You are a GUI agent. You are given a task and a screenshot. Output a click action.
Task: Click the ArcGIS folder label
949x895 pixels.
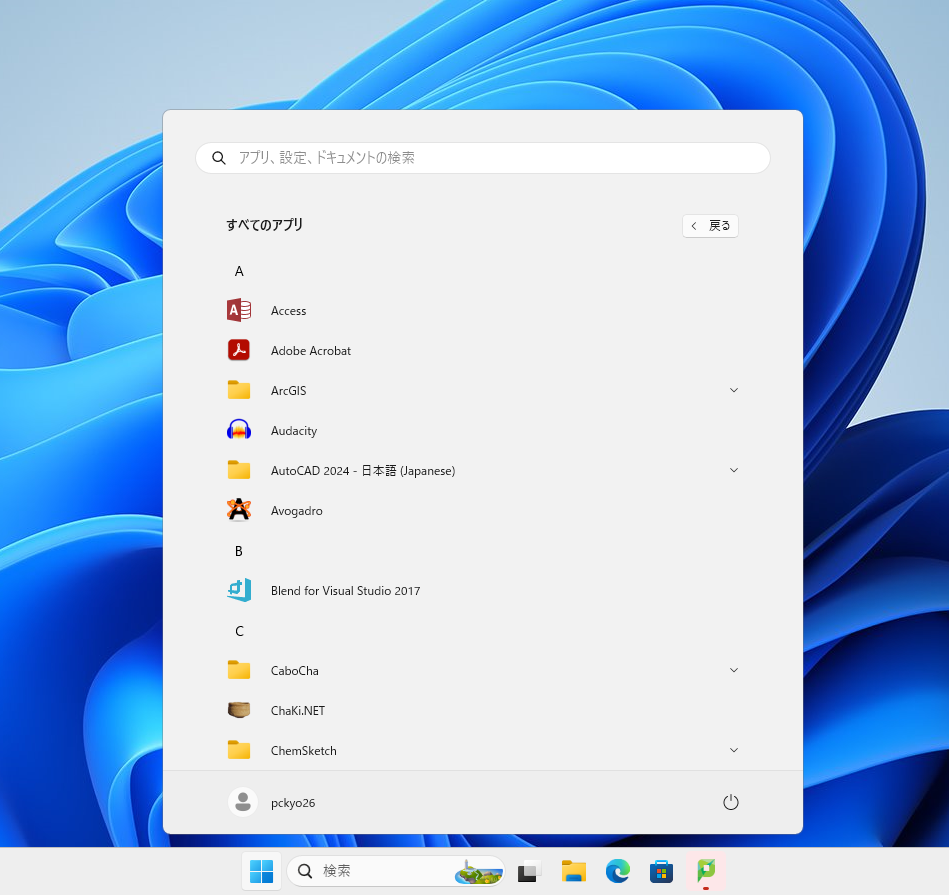289,391
